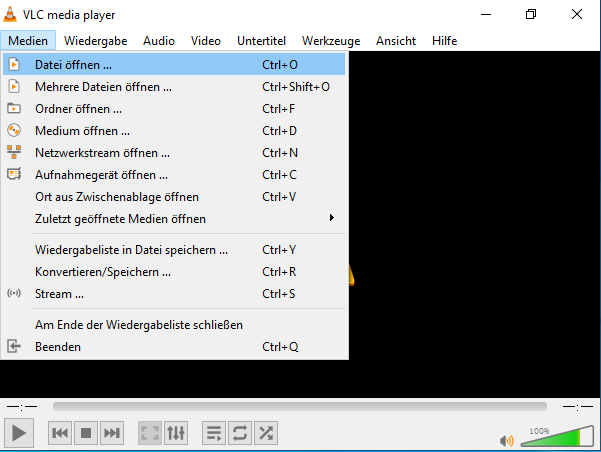Click the elapsed time label

coord(22,406)
